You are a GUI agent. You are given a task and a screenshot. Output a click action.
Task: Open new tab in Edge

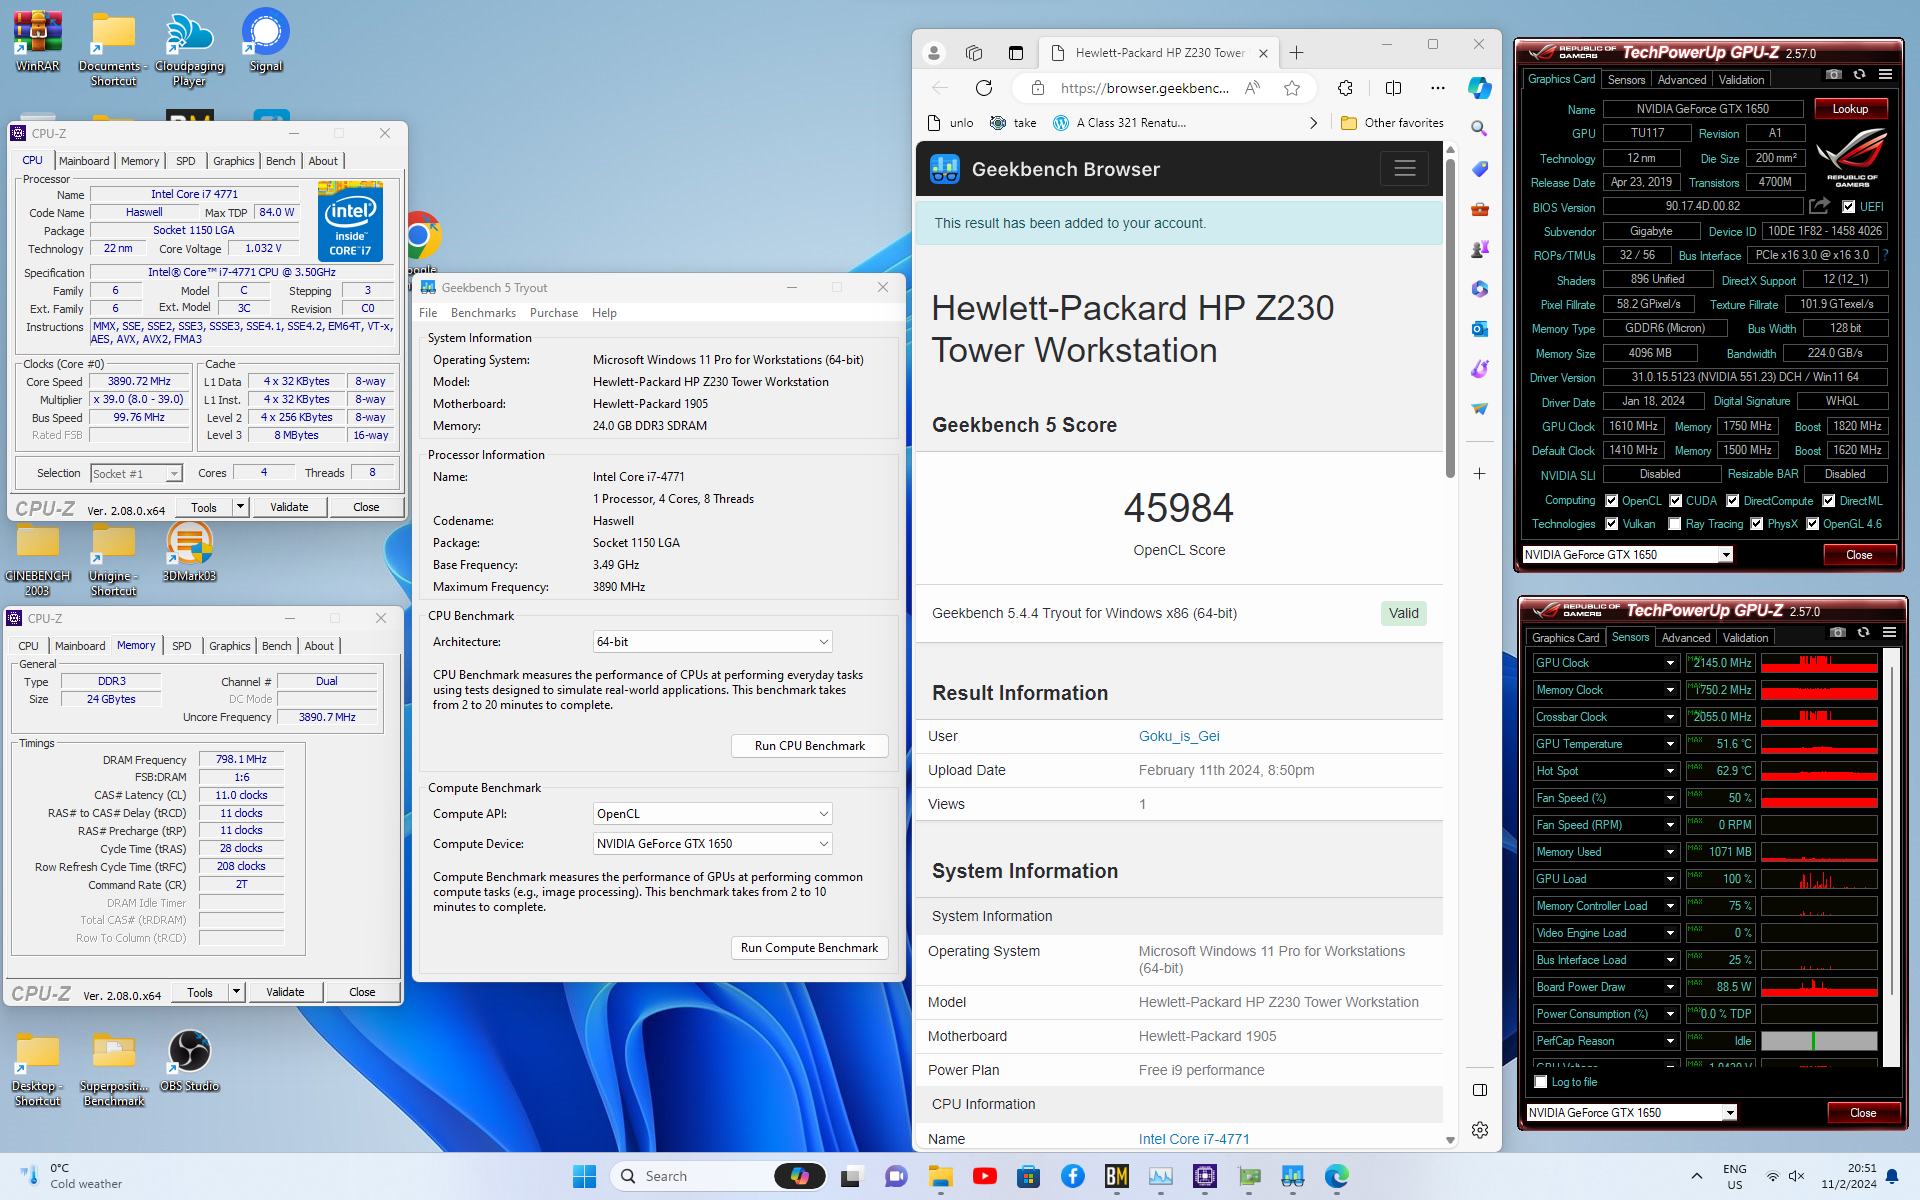pos(1297,53)
